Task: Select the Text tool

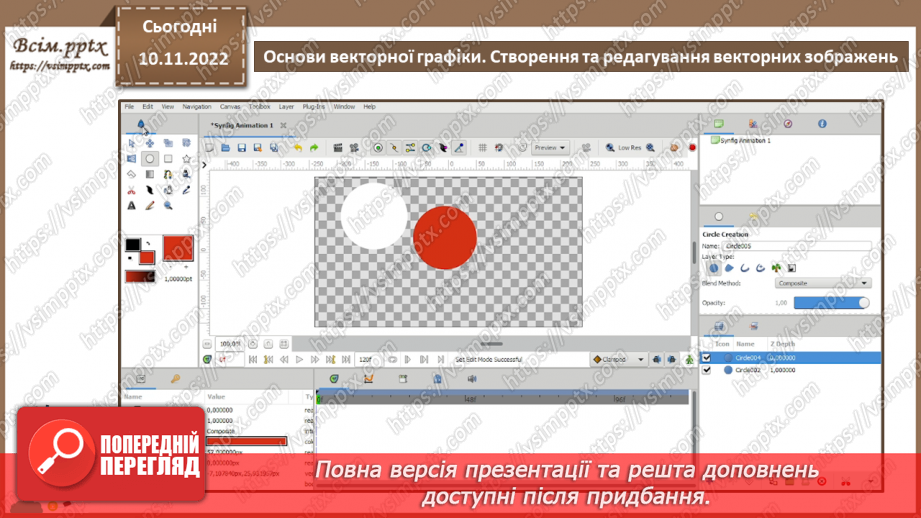Action: (x=132, y=206)
